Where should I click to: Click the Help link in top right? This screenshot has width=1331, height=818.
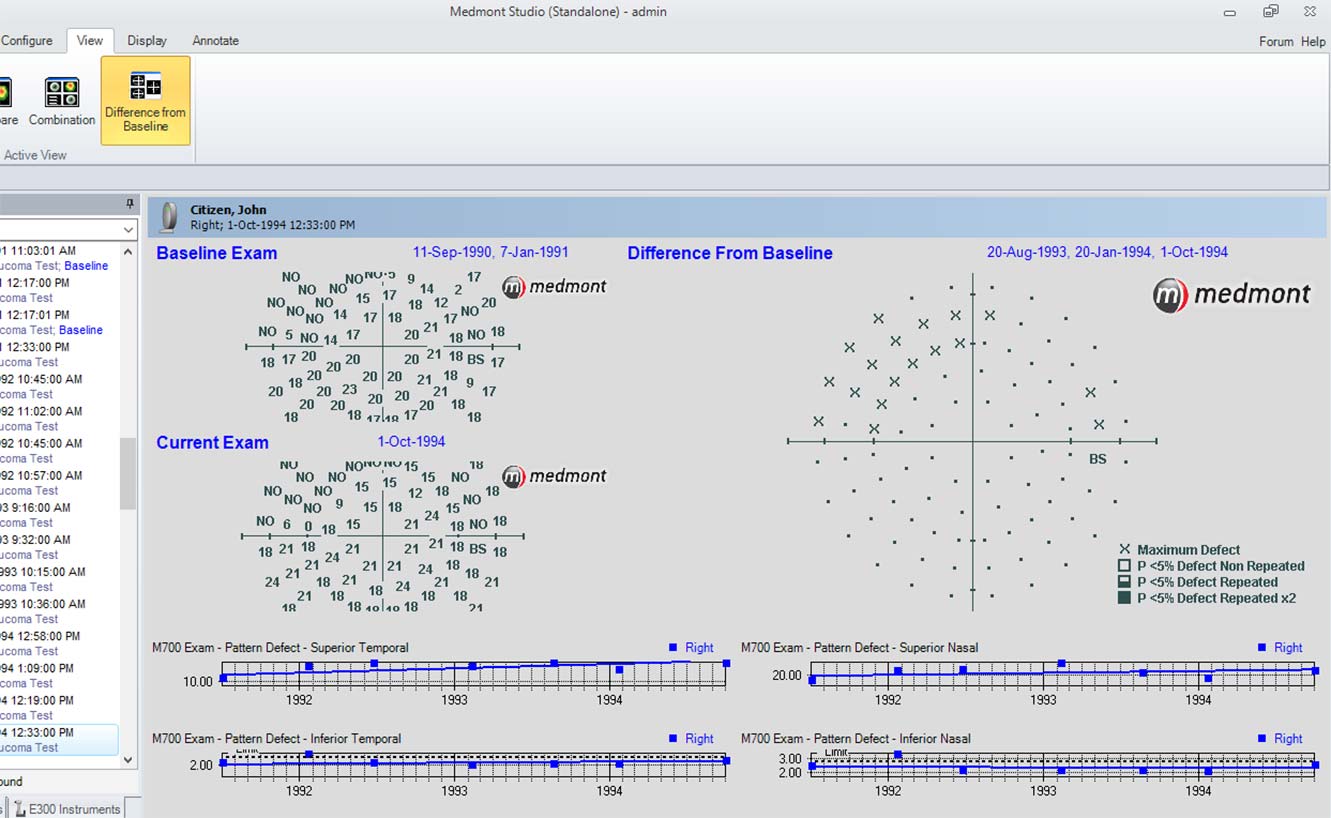(x=1313, y=42)
